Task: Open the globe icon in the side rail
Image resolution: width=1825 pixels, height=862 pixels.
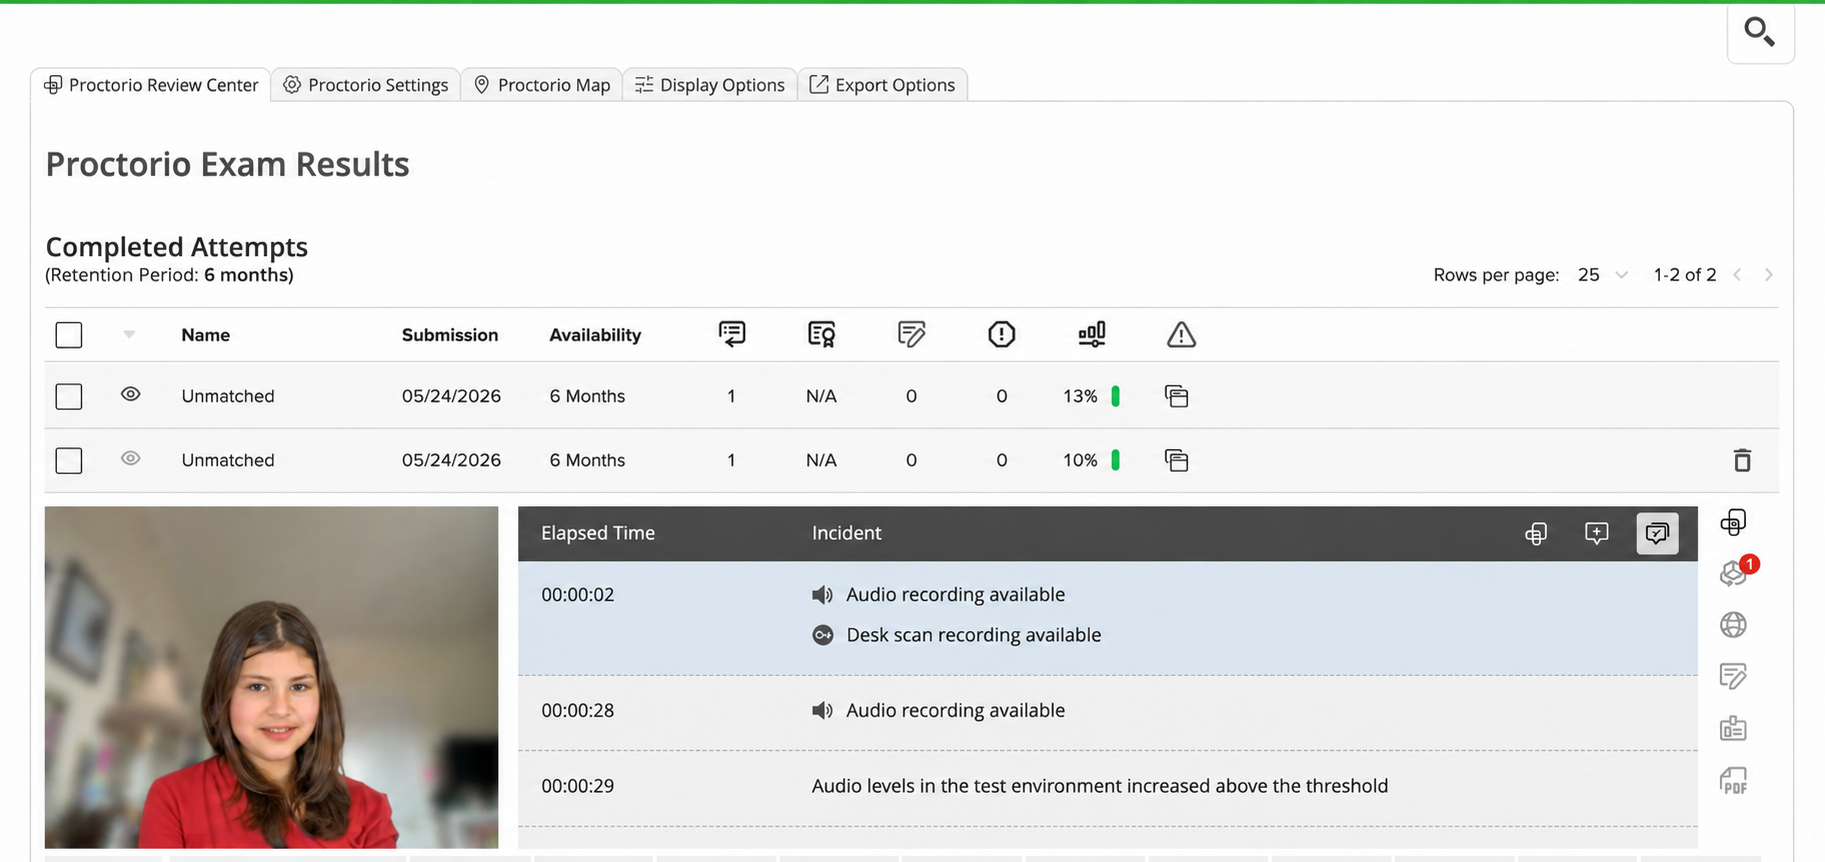Action: [1733, 625]
